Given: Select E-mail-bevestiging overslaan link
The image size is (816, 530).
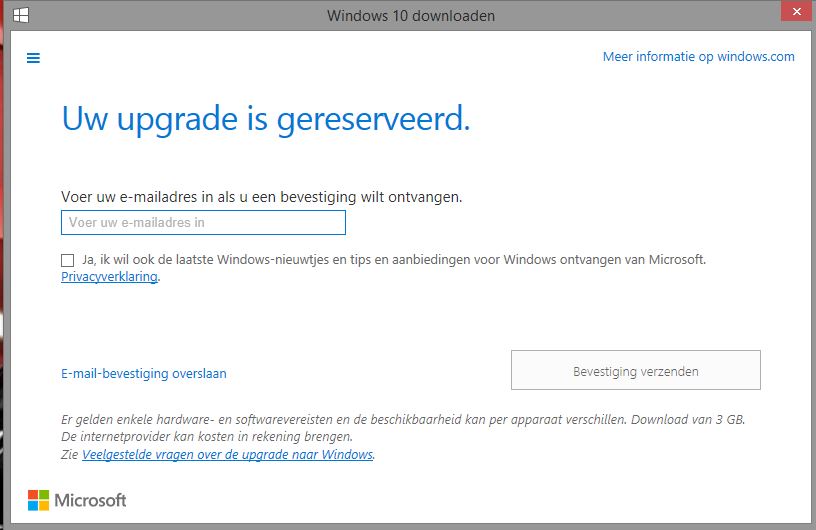Looking at the screenshot, I should point(144,374).
